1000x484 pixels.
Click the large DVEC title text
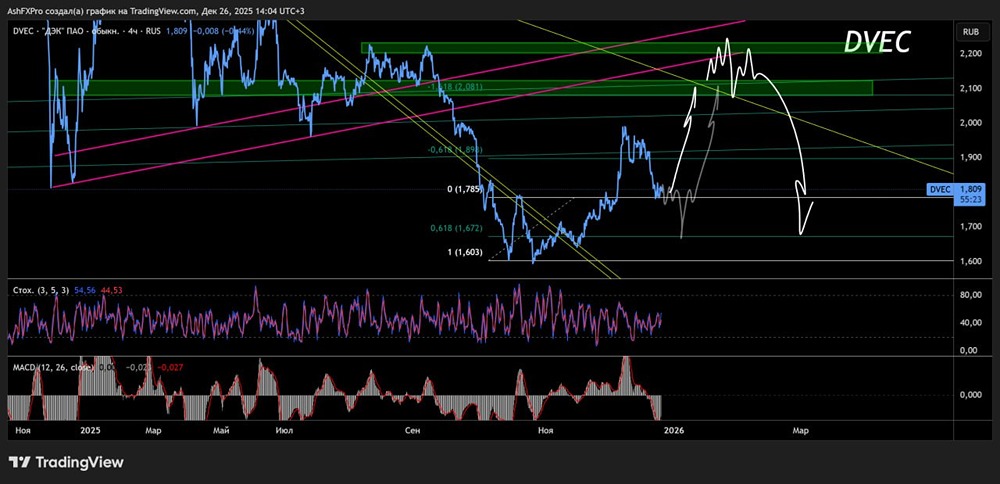click(877, 42)
